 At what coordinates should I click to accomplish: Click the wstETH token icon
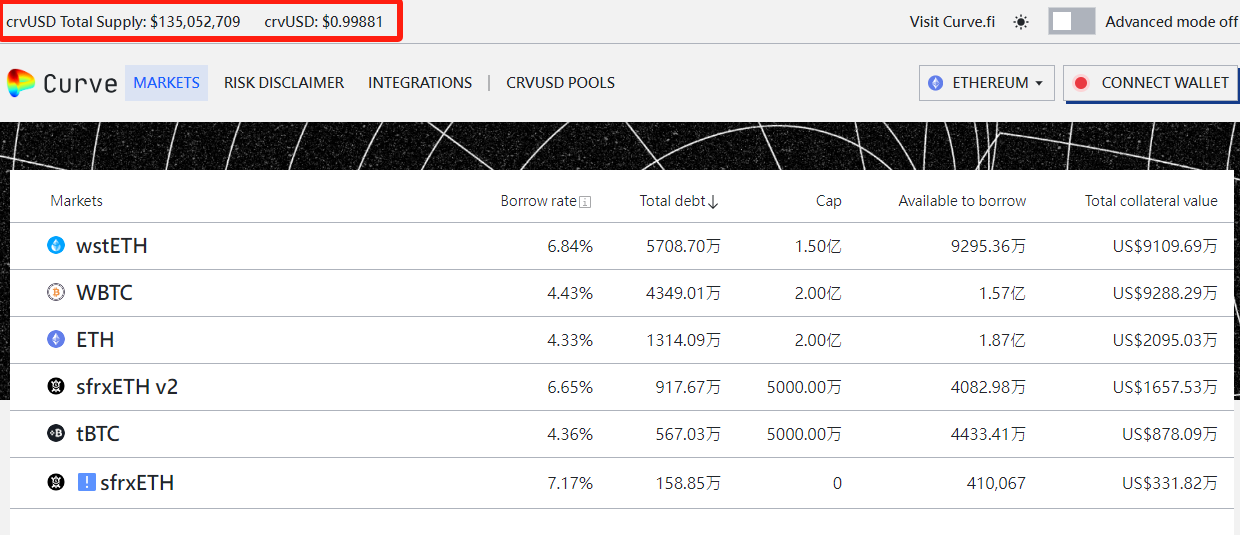click(x=56, y=245)
